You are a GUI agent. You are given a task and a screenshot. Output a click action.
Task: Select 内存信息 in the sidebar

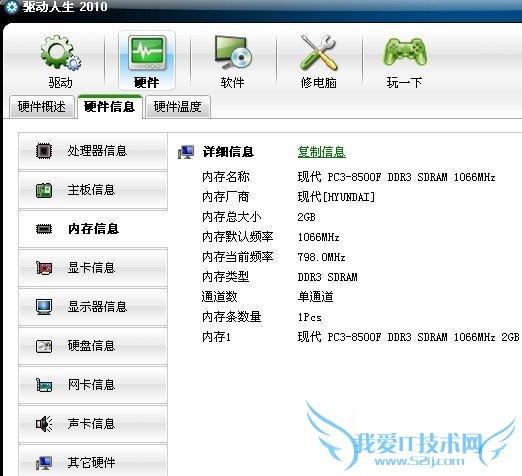point(93,229)
